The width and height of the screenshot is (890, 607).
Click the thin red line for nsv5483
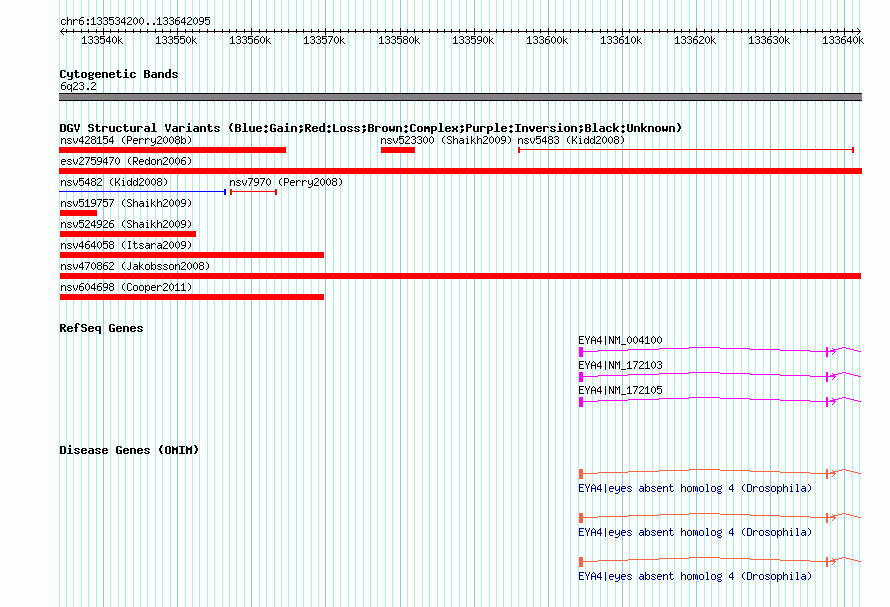686,150
